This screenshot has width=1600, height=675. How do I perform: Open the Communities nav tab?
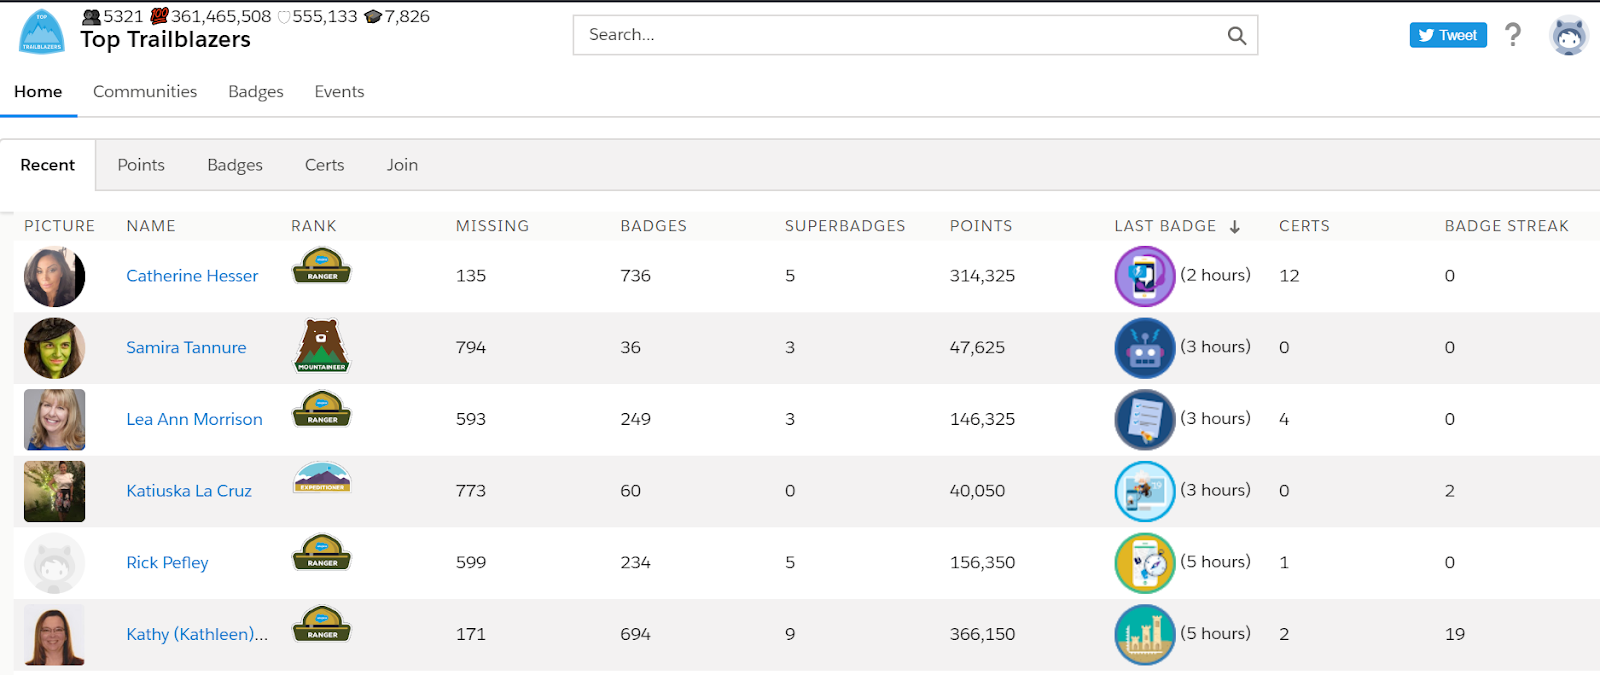[x=145, y=92]
